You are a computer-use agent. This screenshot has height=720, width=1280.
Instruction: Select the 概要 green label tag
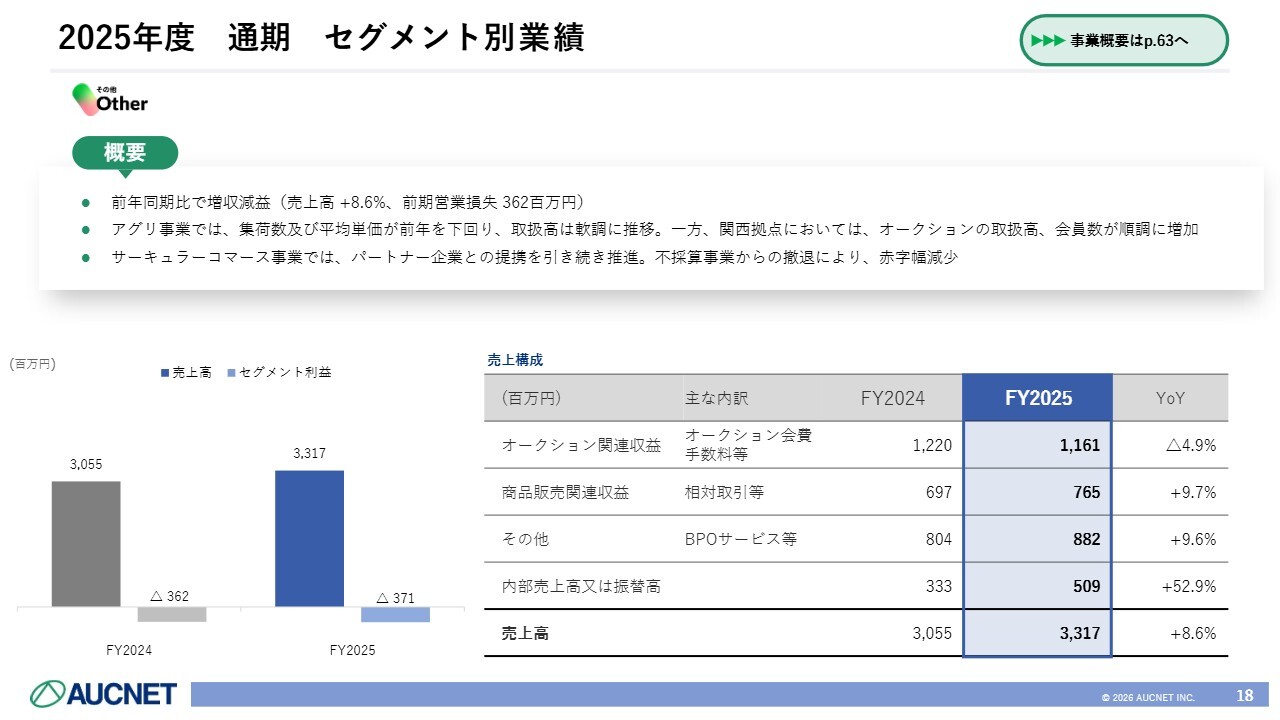[125, 153]
